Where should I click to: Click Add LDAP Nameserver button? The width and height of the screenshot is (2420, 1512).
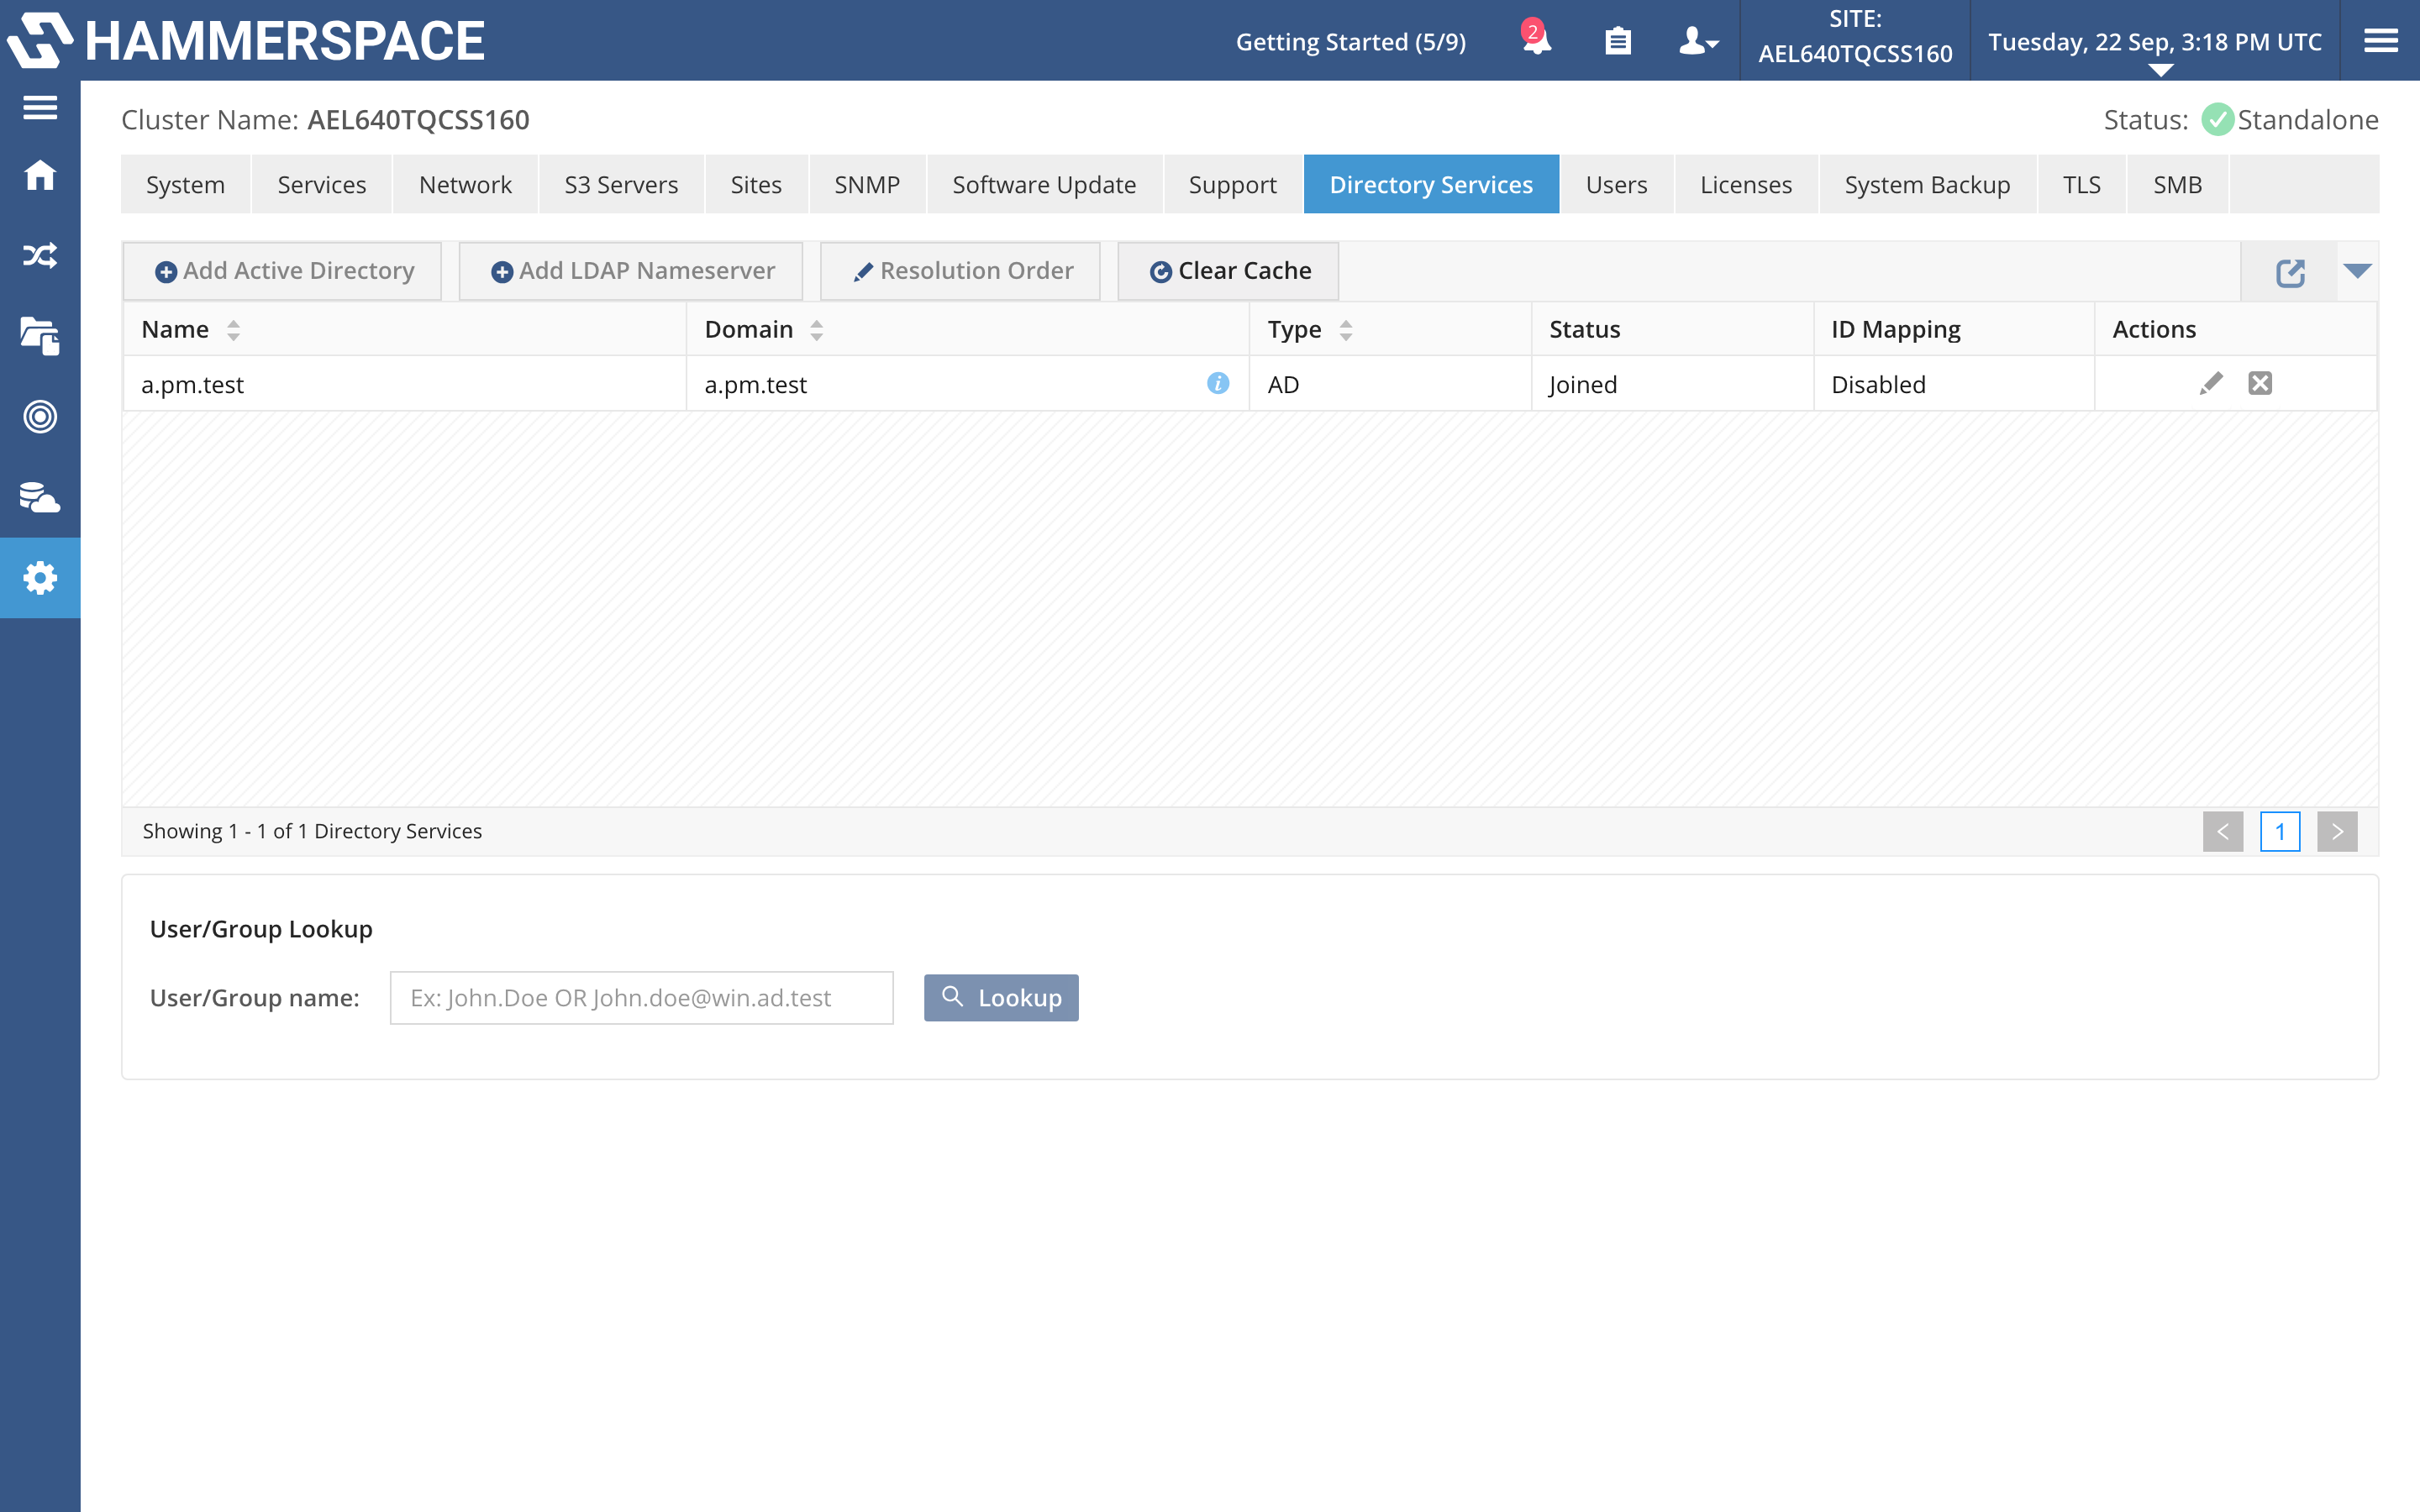point(631,271)
